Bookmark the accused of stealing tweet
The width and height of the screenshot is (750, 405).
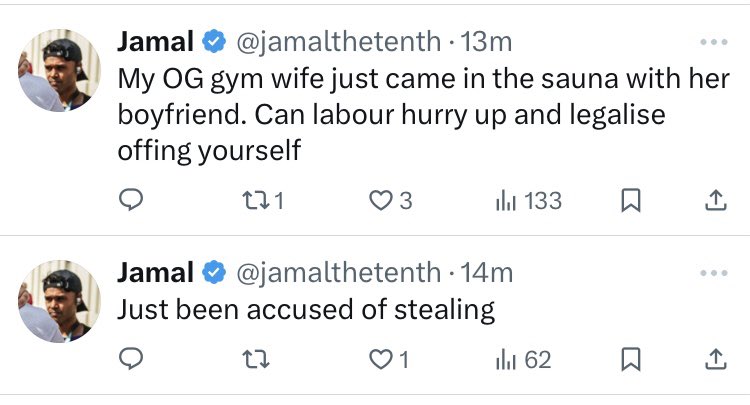tap(630, 359)
